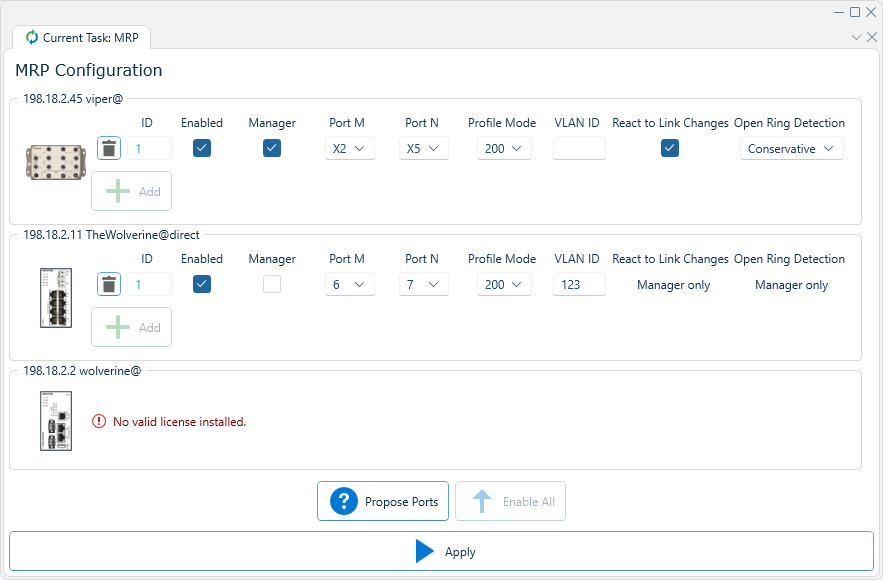Click the Propose Ports button
The width and height of the screenshot is (883, 580).
click(383, 501)
